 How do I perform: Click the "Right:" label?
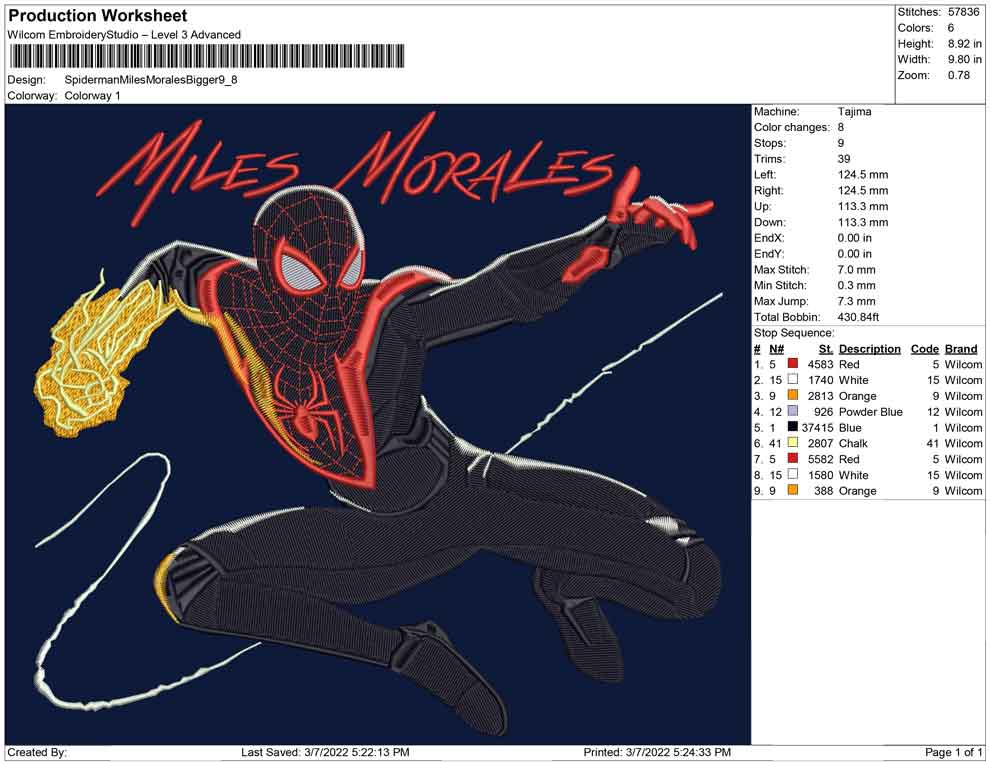(x=768, y=191)
